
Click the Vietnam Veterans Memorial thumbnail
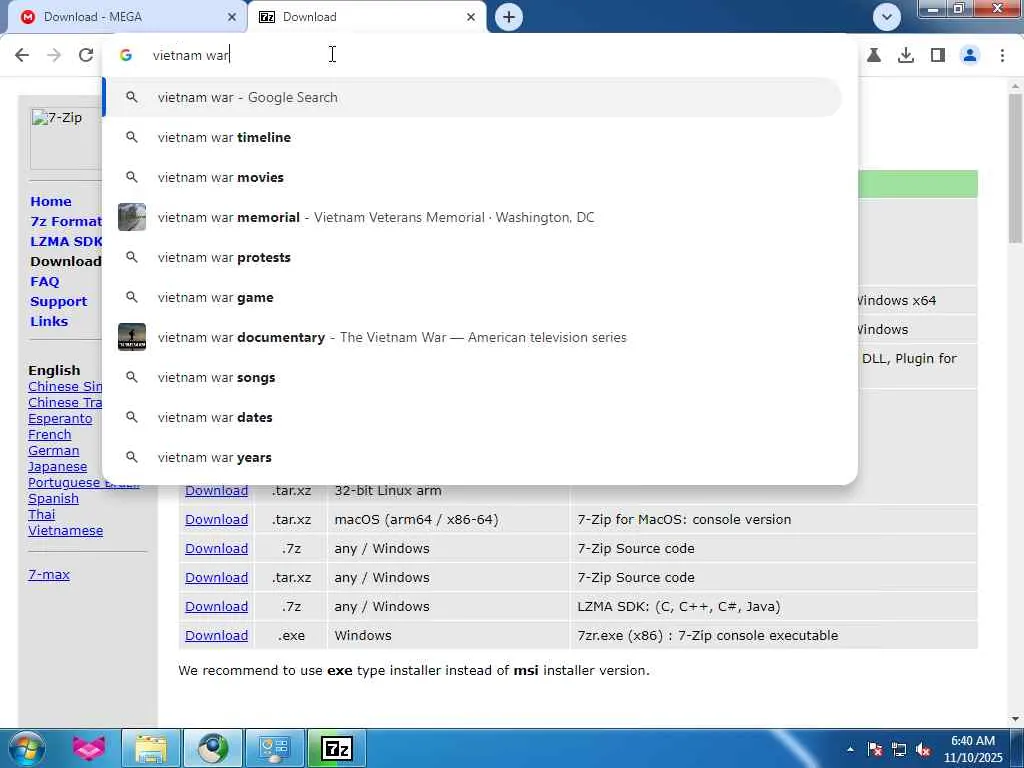pyautogui.click(x=132, y=217)
